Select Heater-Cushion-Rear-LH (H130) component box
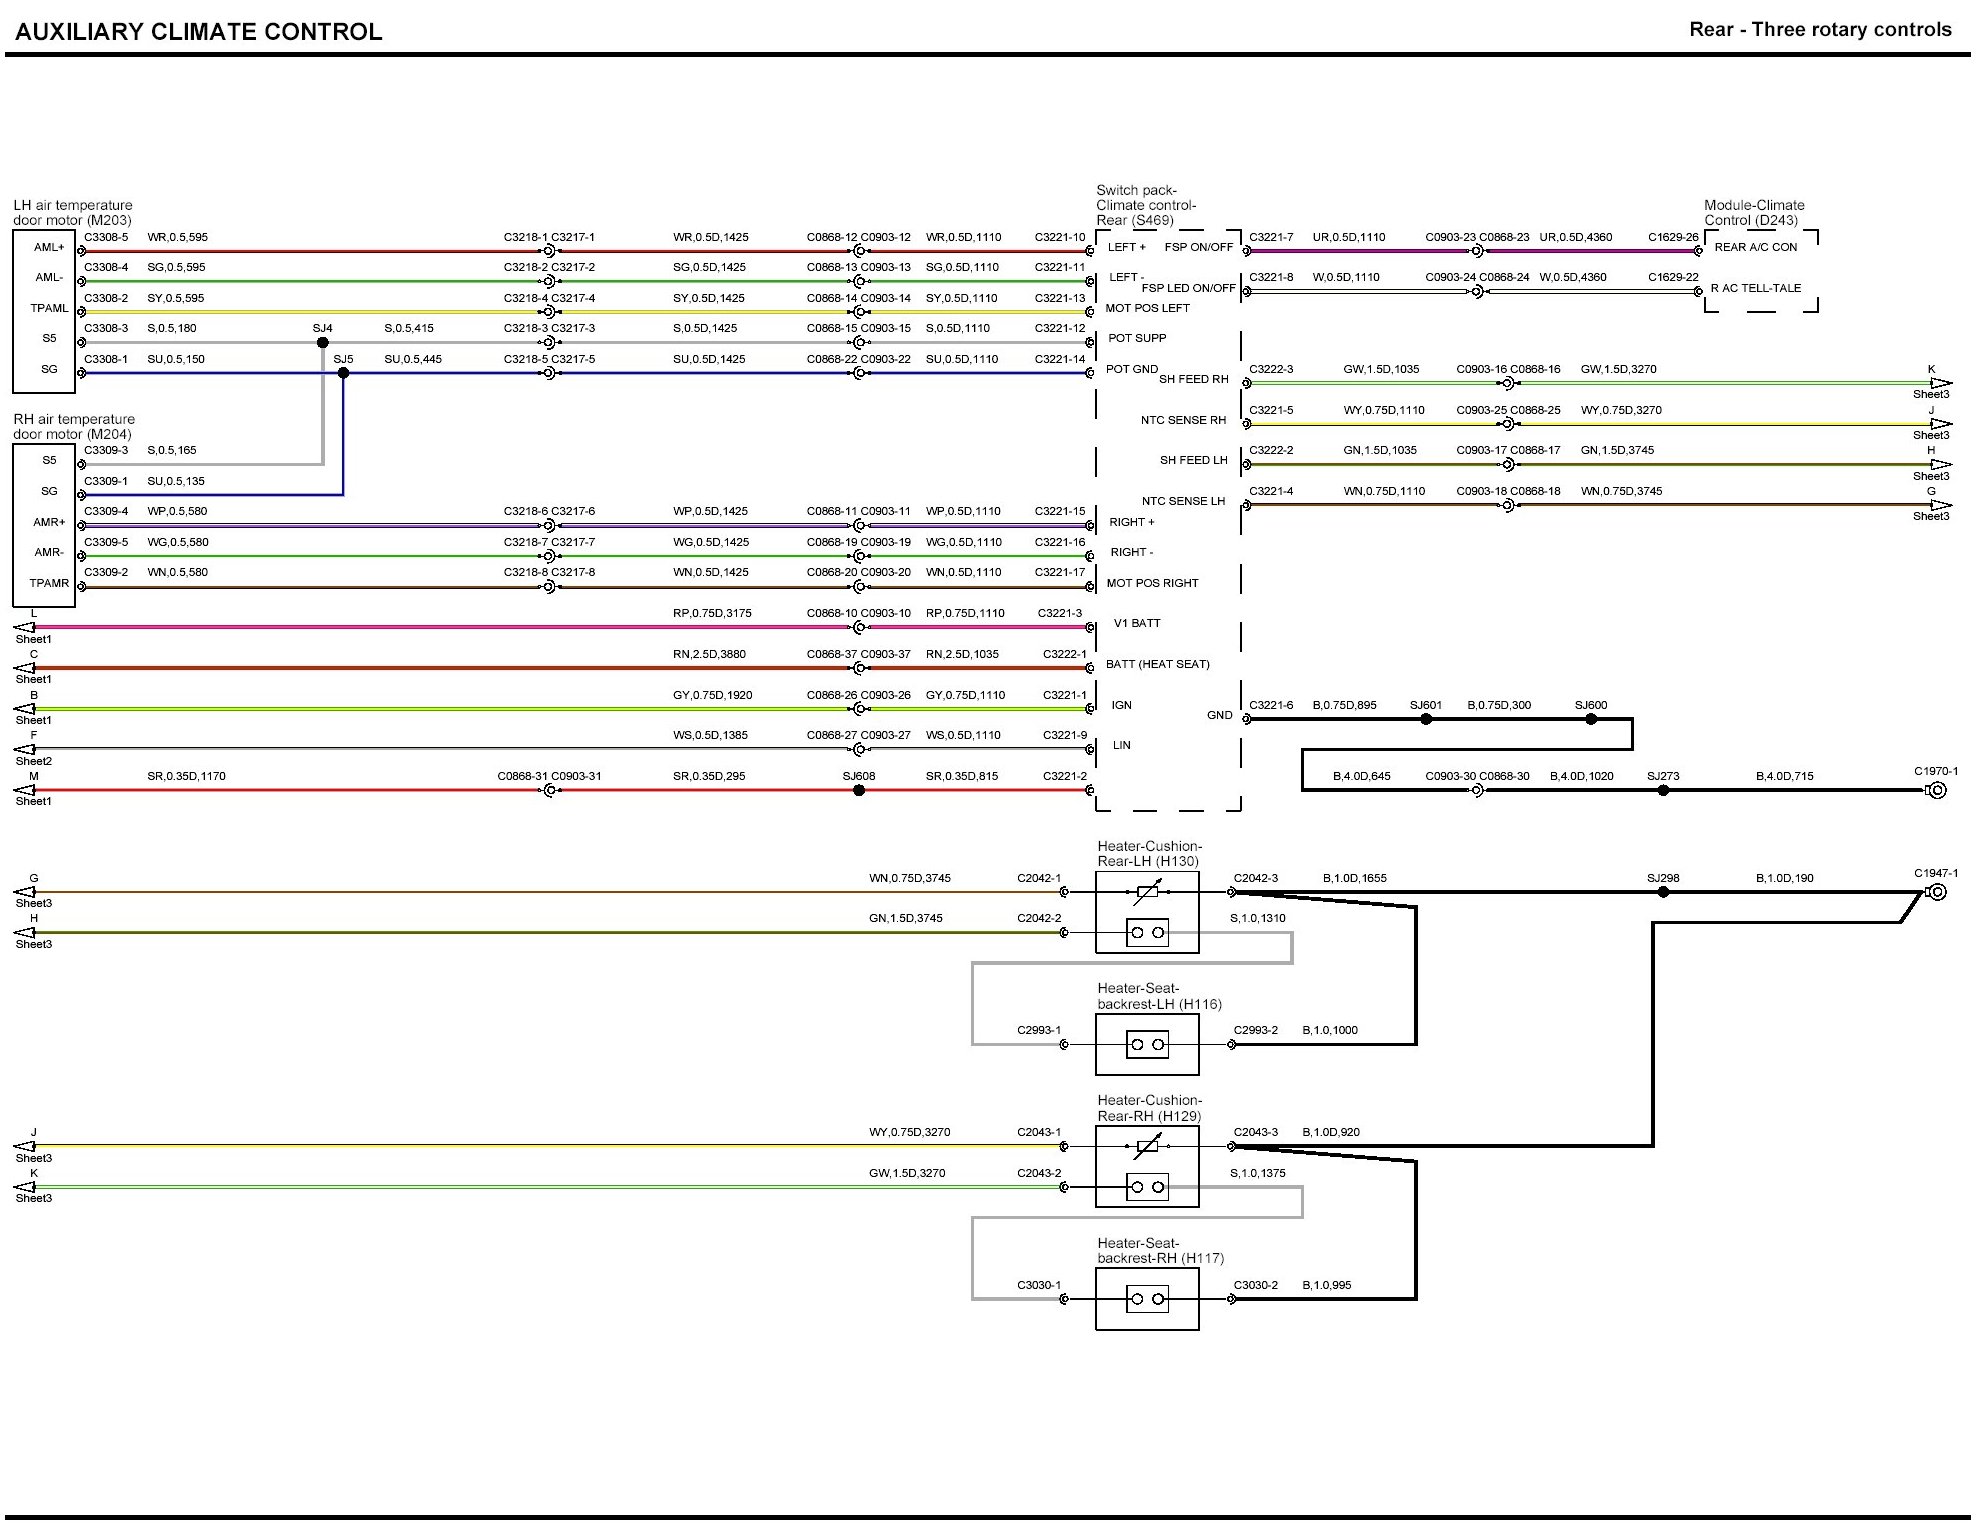 pyautogui.click(x=1147, y=912)
